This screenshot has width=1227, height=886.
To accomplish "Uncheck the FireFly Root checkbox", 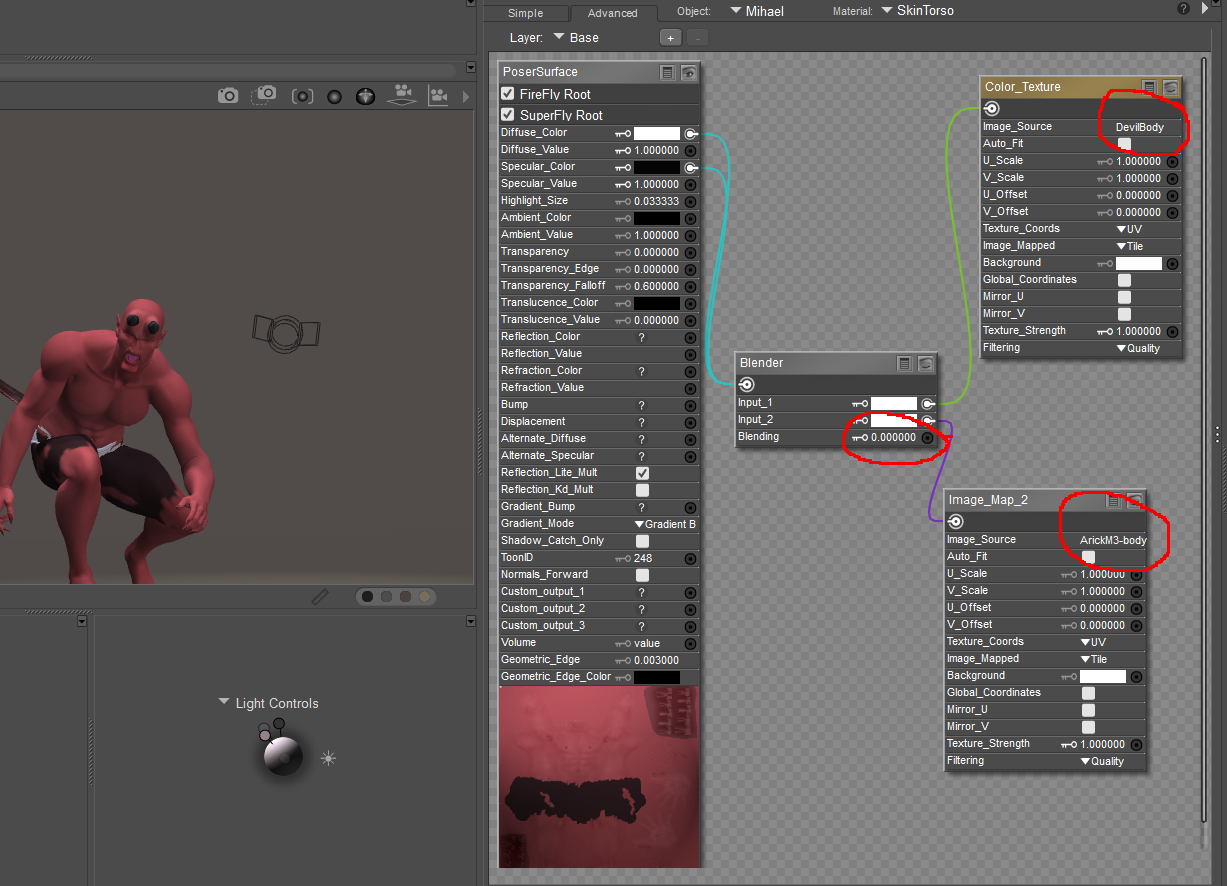I will tap(508, 93).
